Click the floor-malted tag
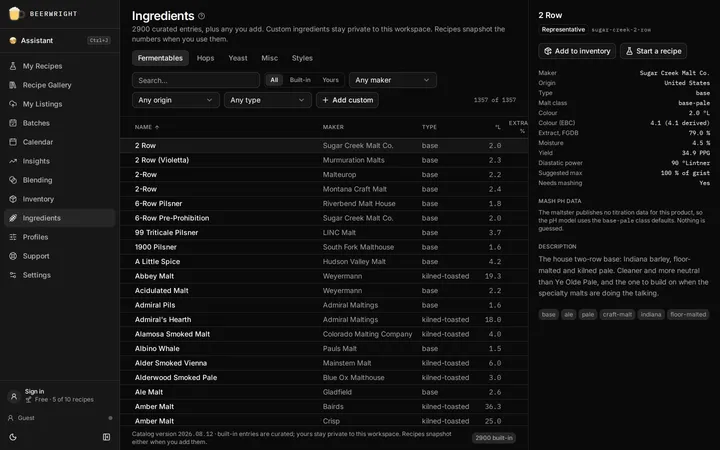The height and width of the screenshot is (450, 720). (x=688, y=315)
